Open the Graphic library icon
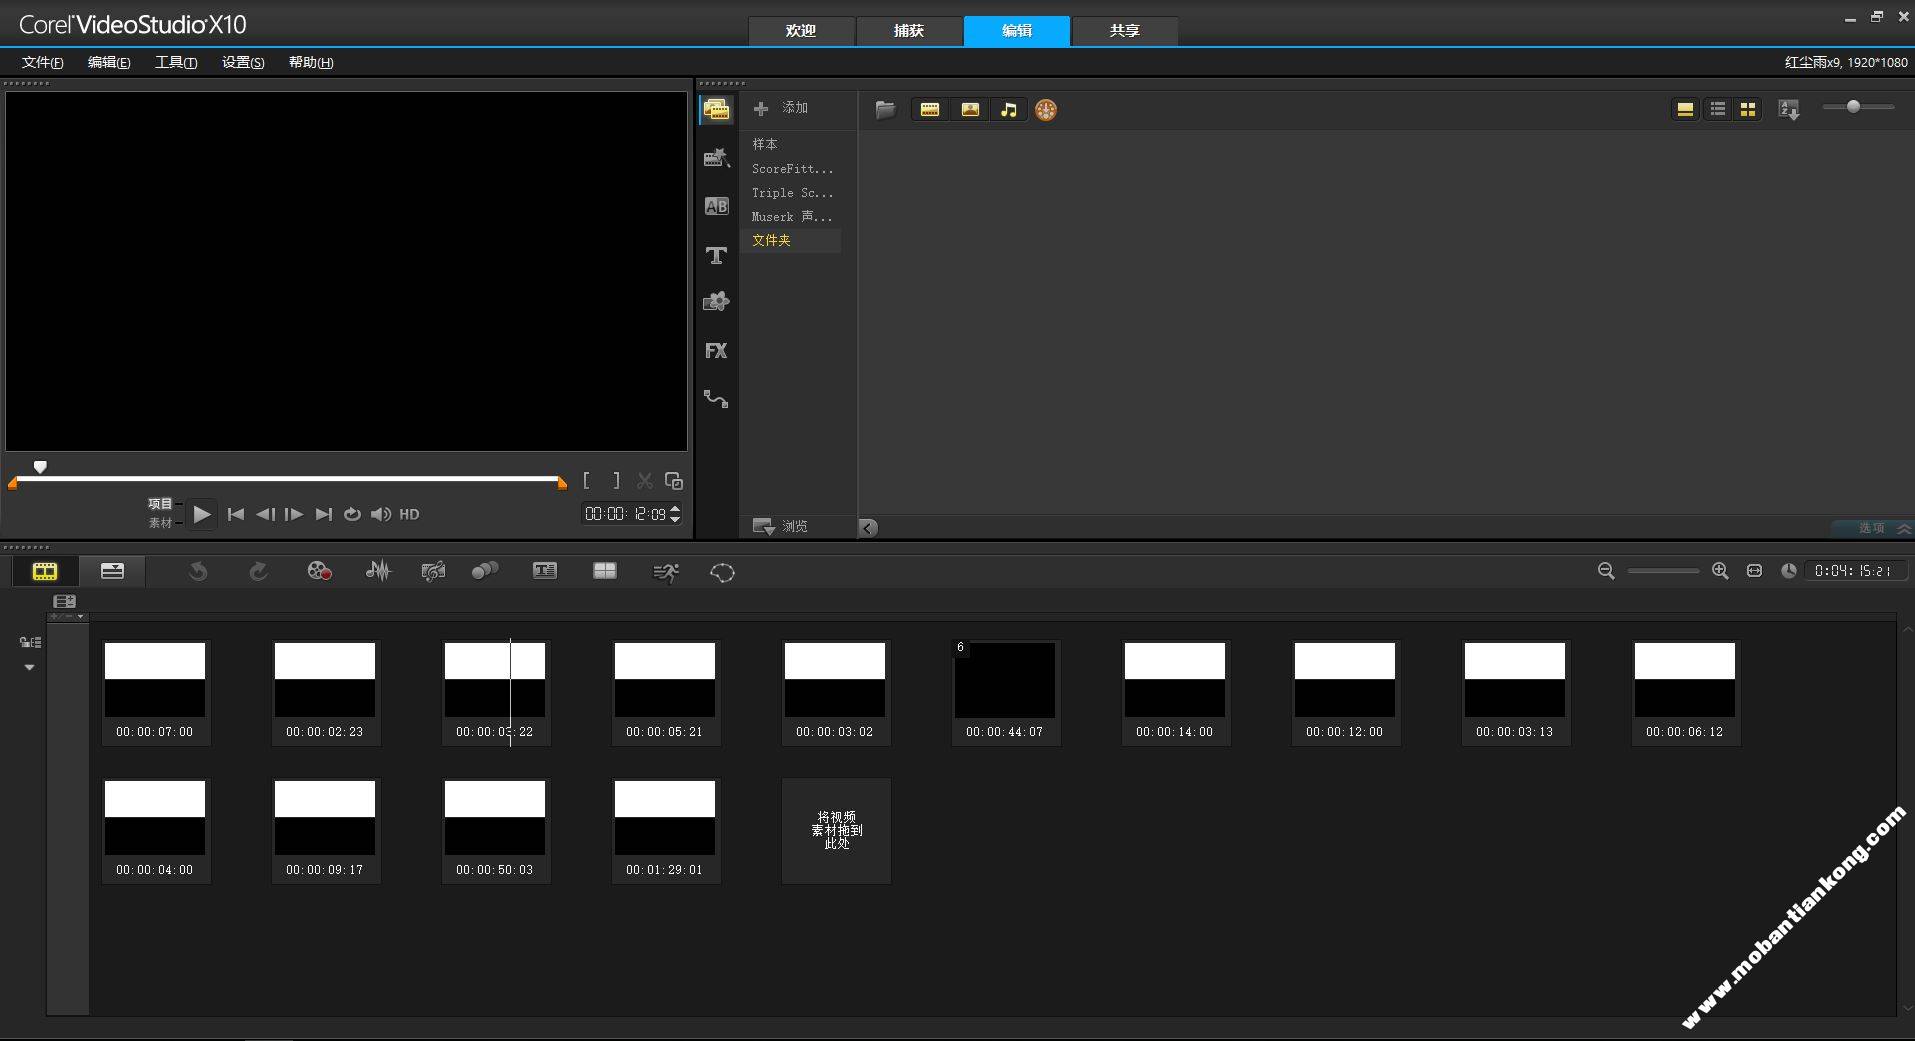 click(716, 301)
